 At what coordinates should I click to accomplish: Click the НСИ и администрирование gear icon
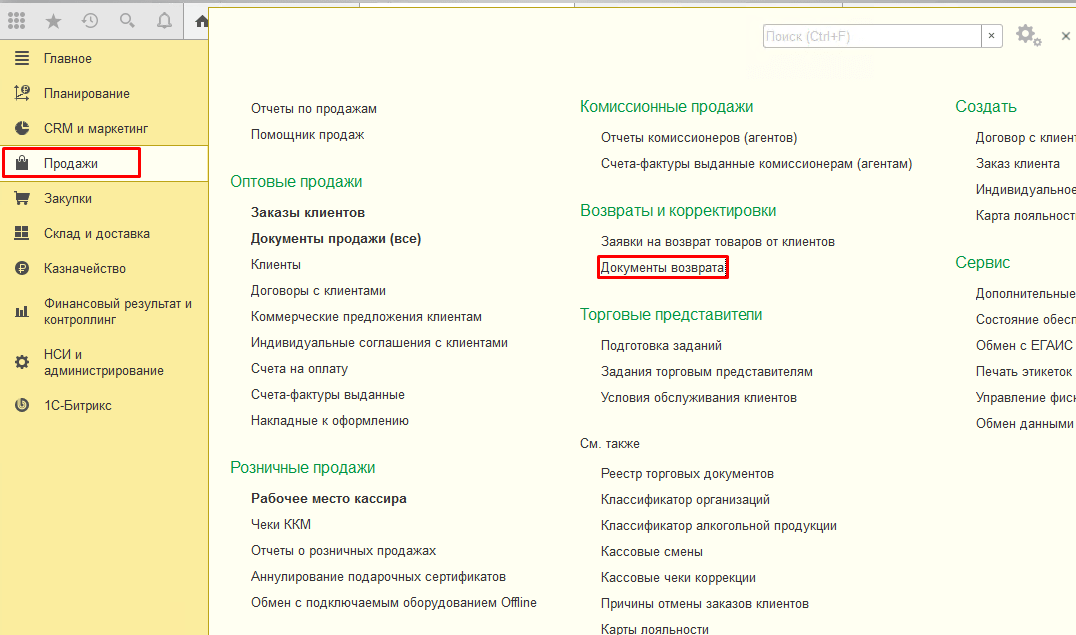click(22, 362)
